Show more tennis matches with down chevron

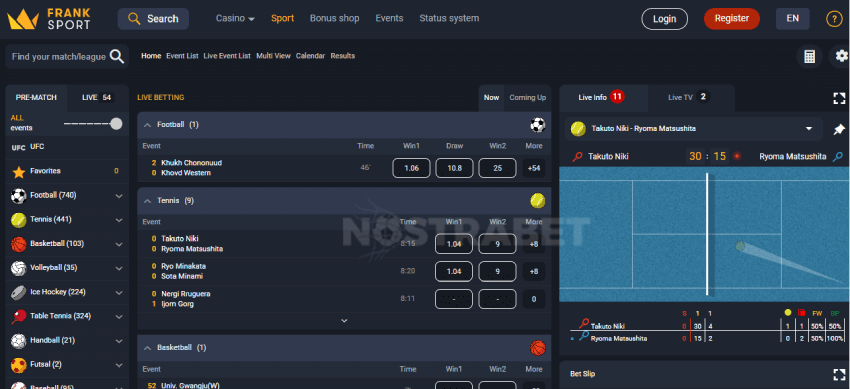coord(344,321)
